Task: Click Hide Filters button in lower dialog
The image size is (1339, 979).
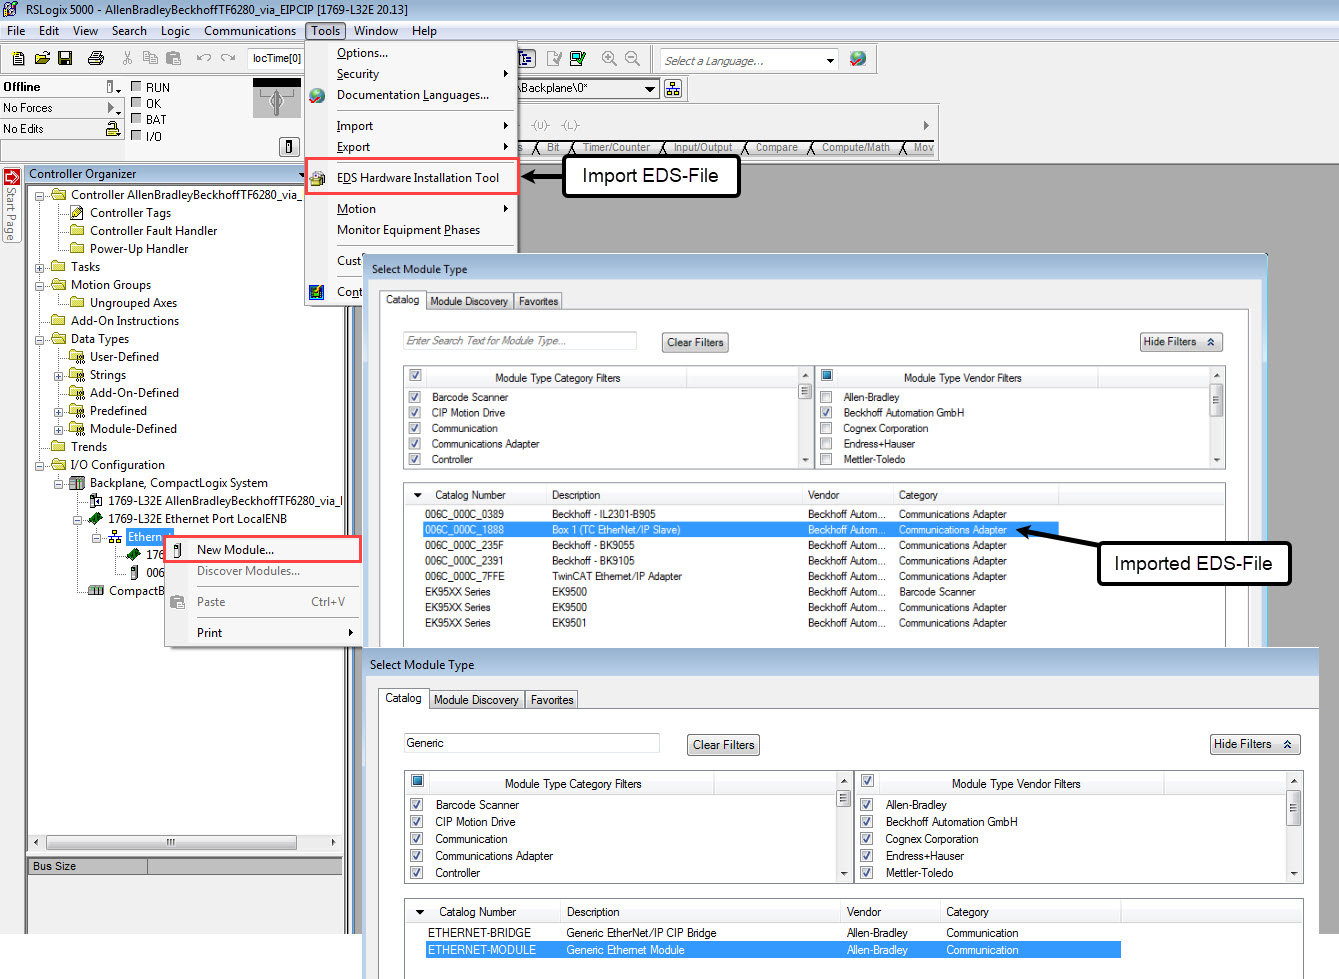Action: point(1254,745)
